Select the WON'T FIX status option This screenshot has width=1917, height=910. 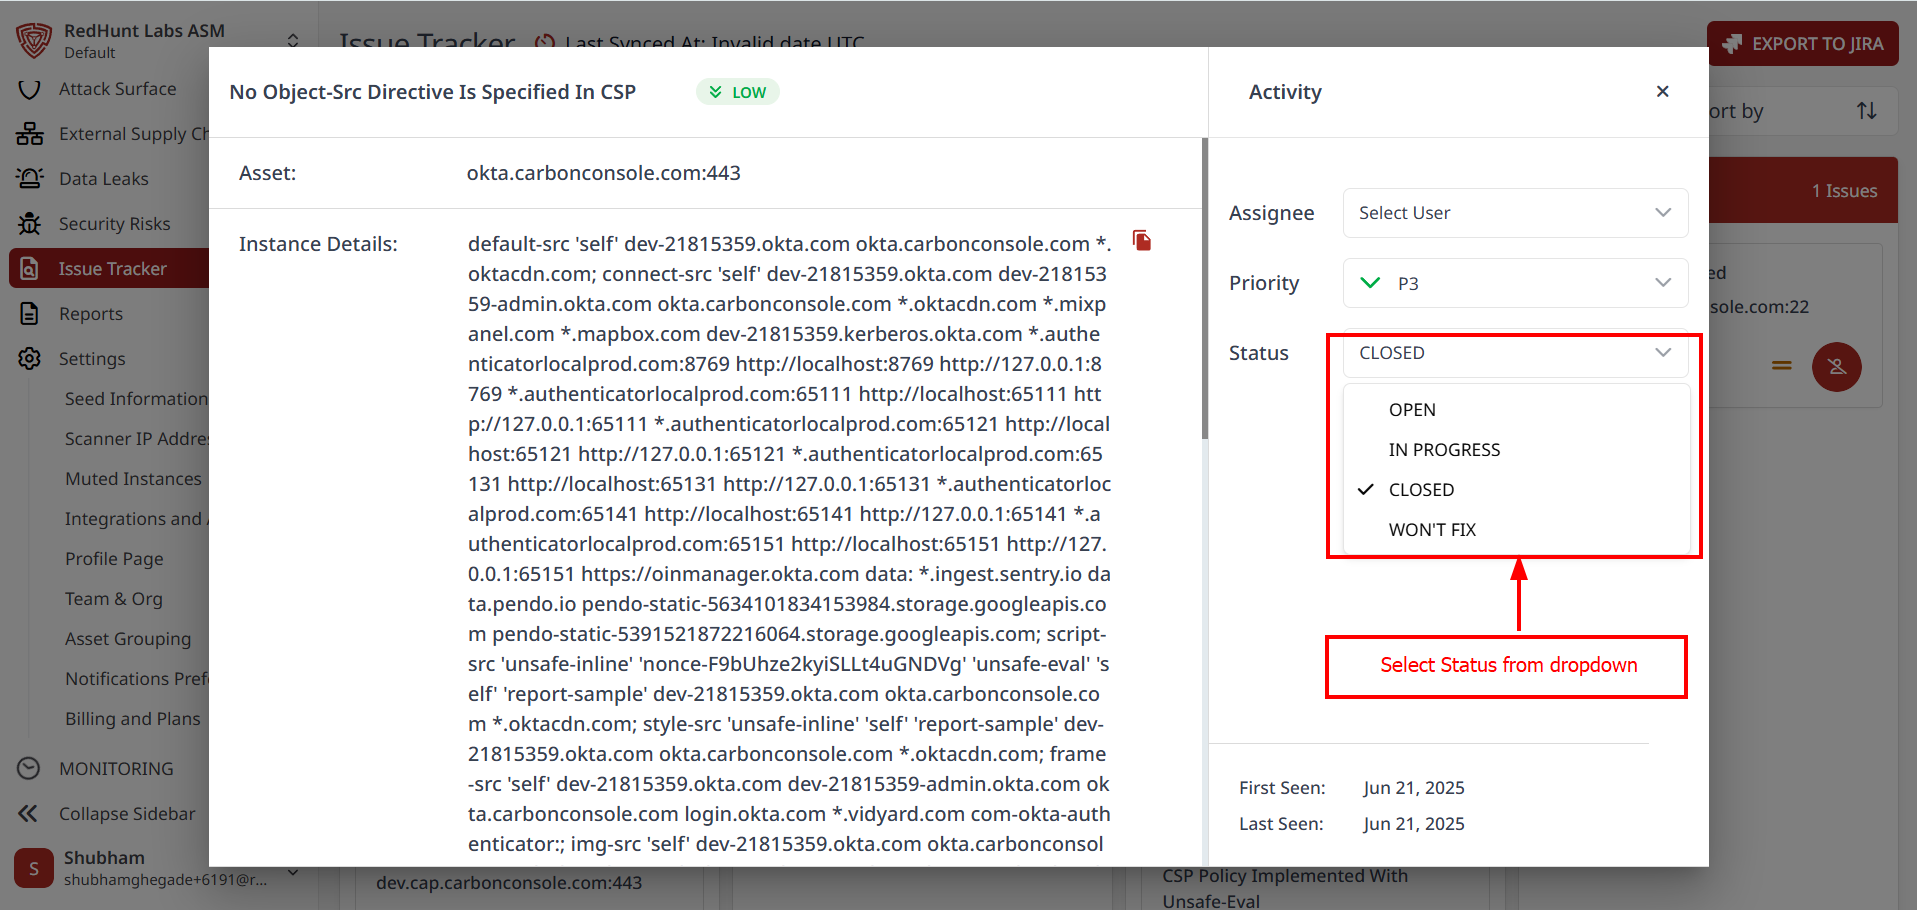click(x=1515, y=530)
